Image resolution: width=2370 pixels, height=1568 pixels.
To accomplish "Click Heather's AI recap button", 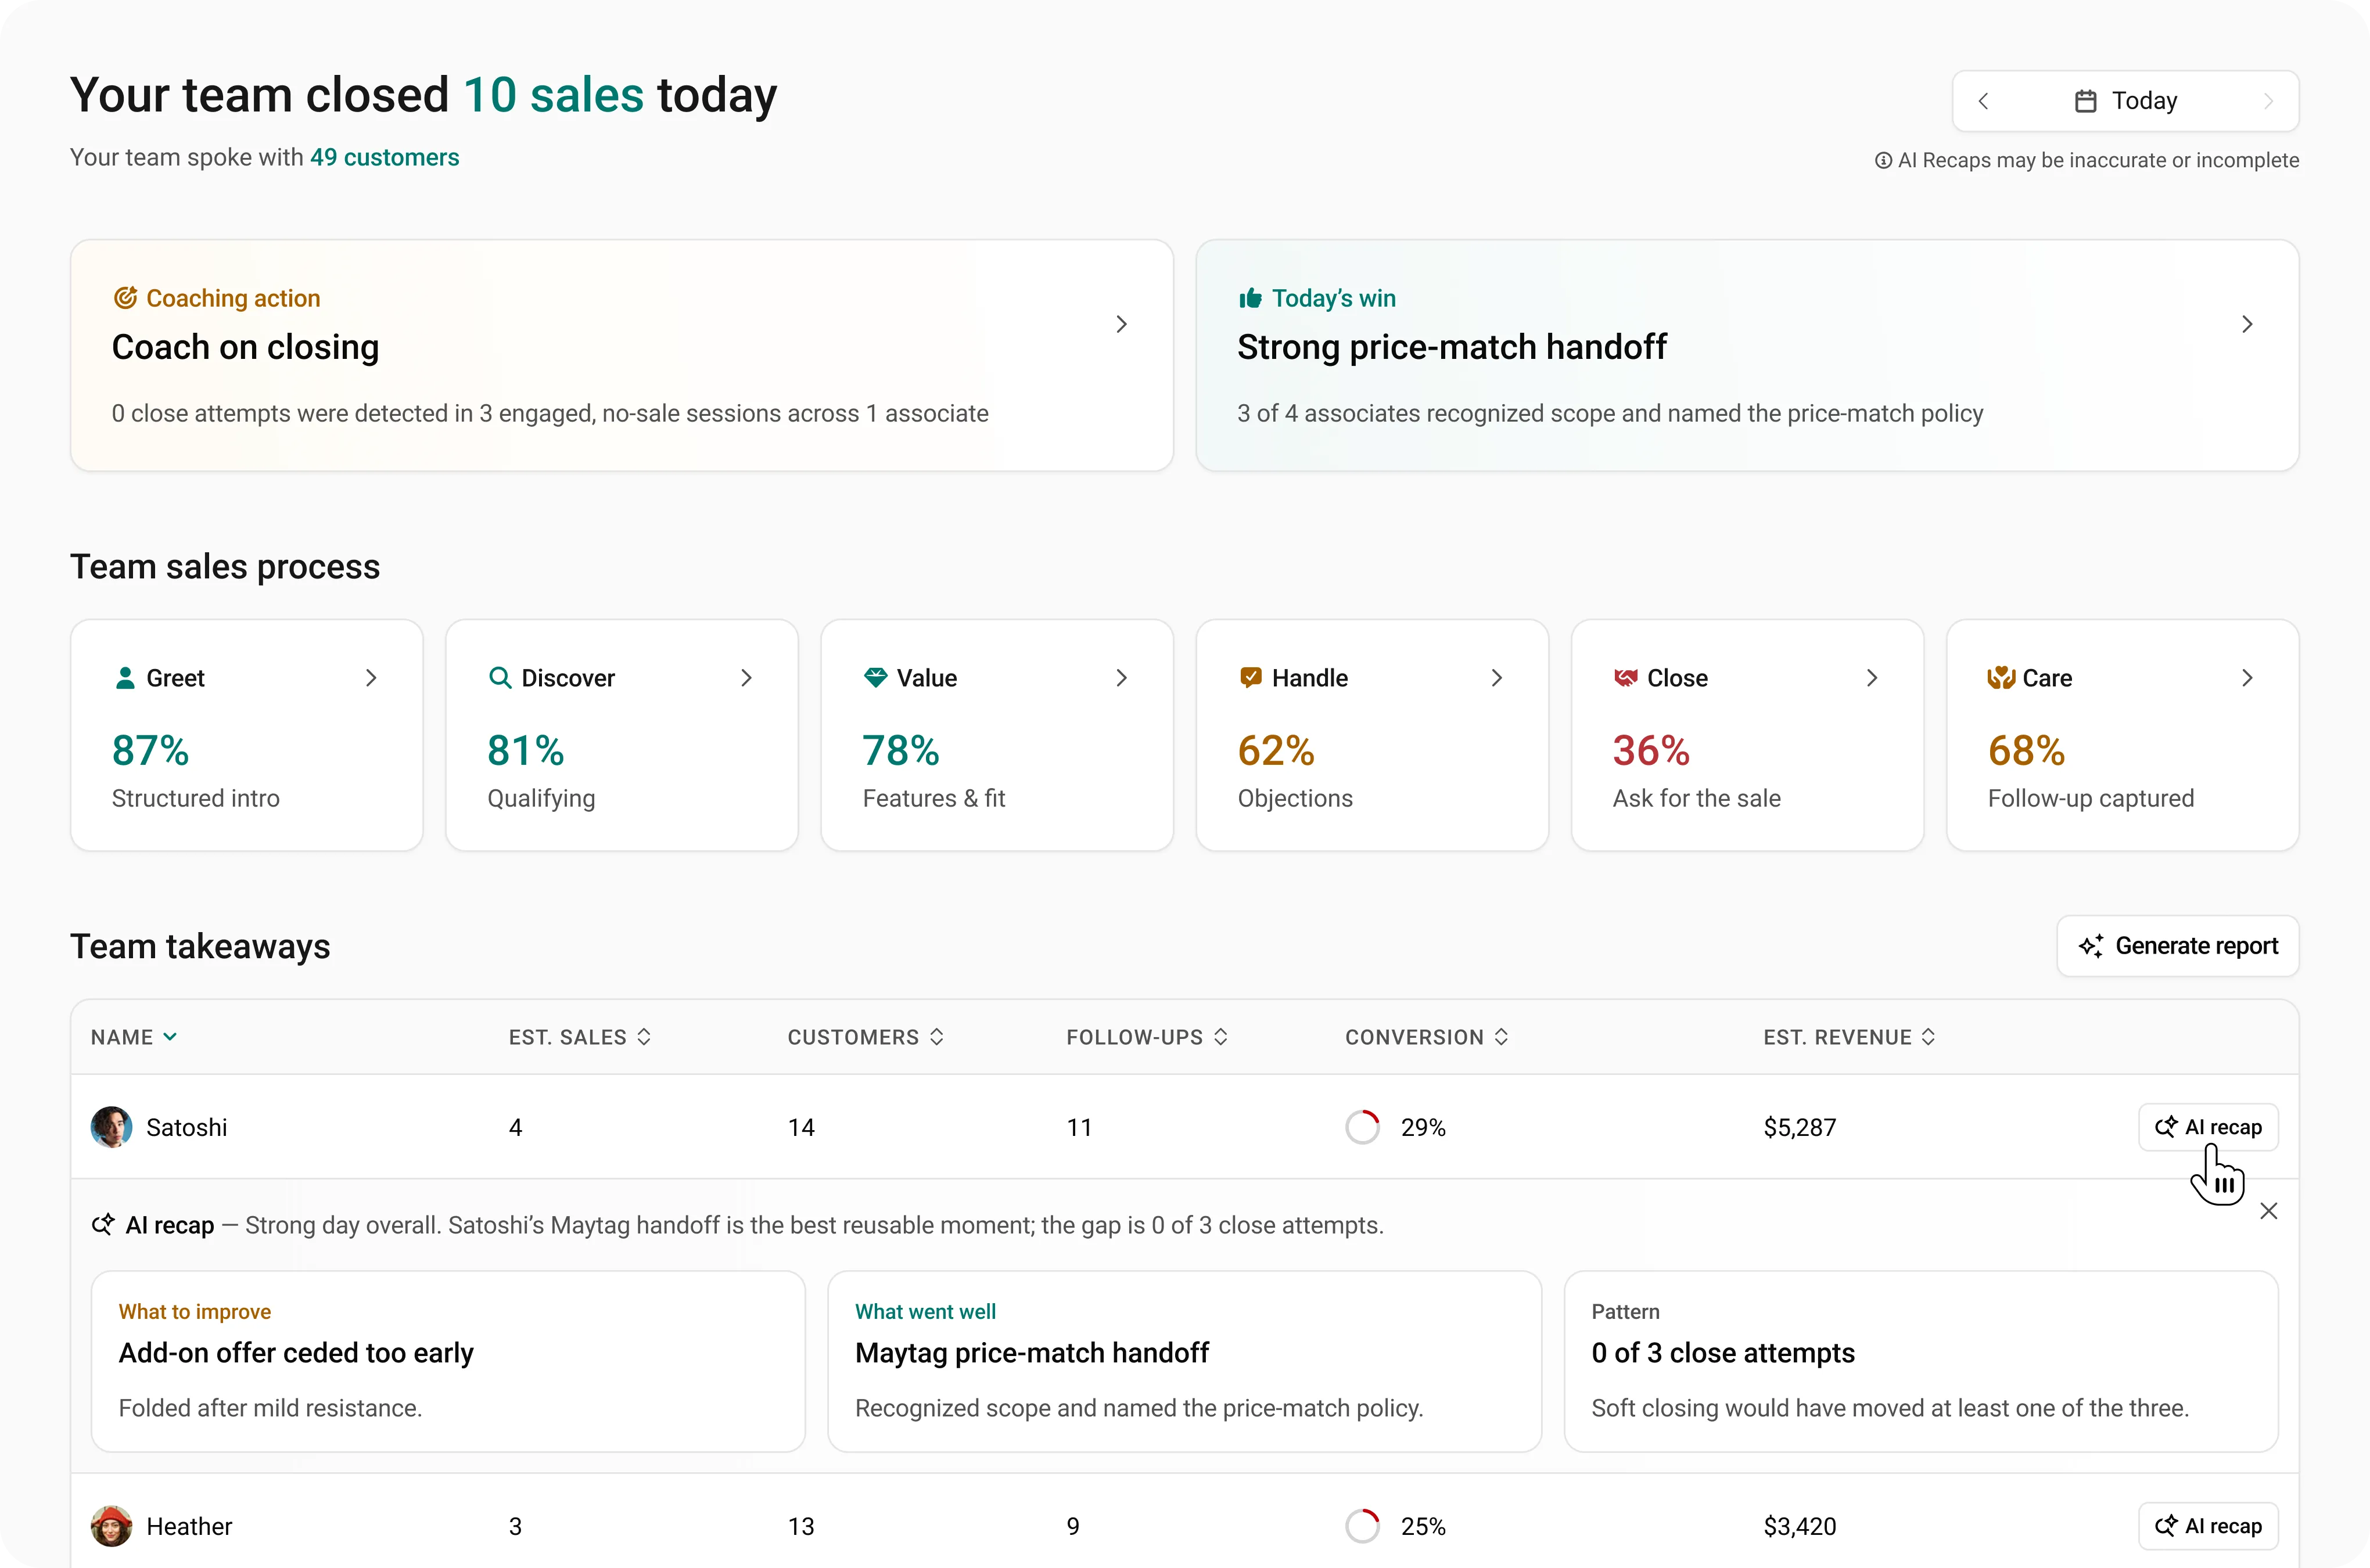I will (x=2208, y=1526).
